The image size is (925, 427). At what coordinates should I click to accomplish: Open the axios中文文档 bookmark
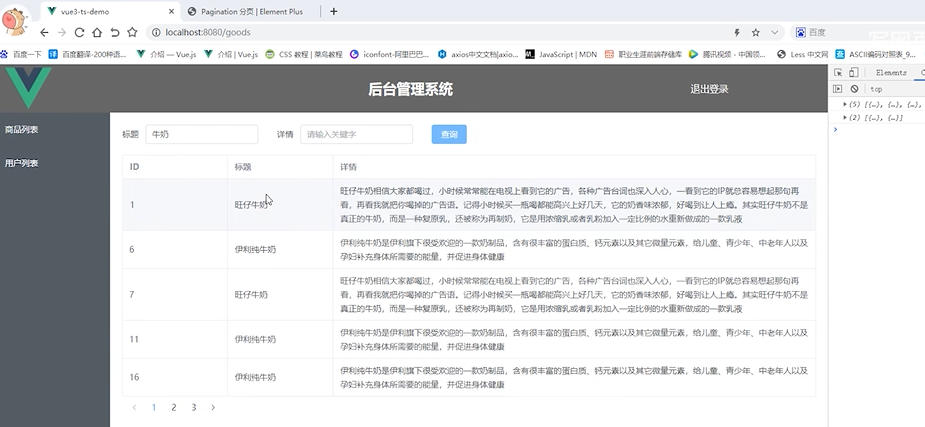tap(478, 54)
